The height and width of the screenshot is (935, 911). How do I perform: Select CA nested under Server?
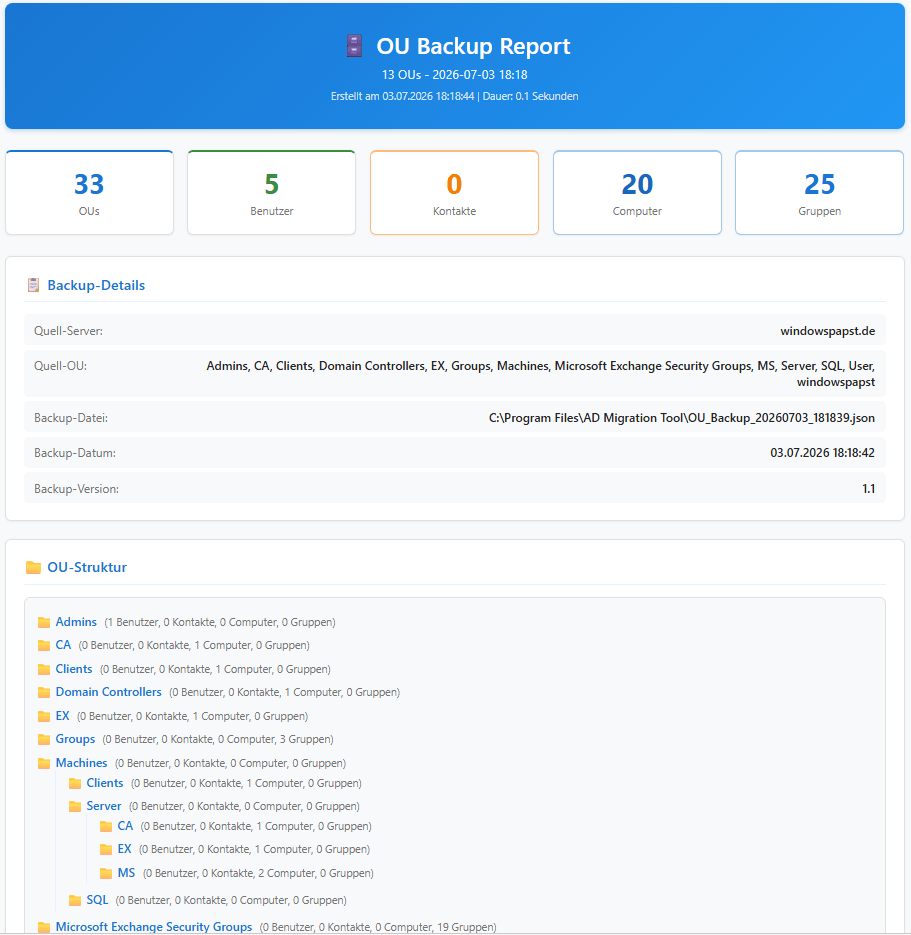125,826
